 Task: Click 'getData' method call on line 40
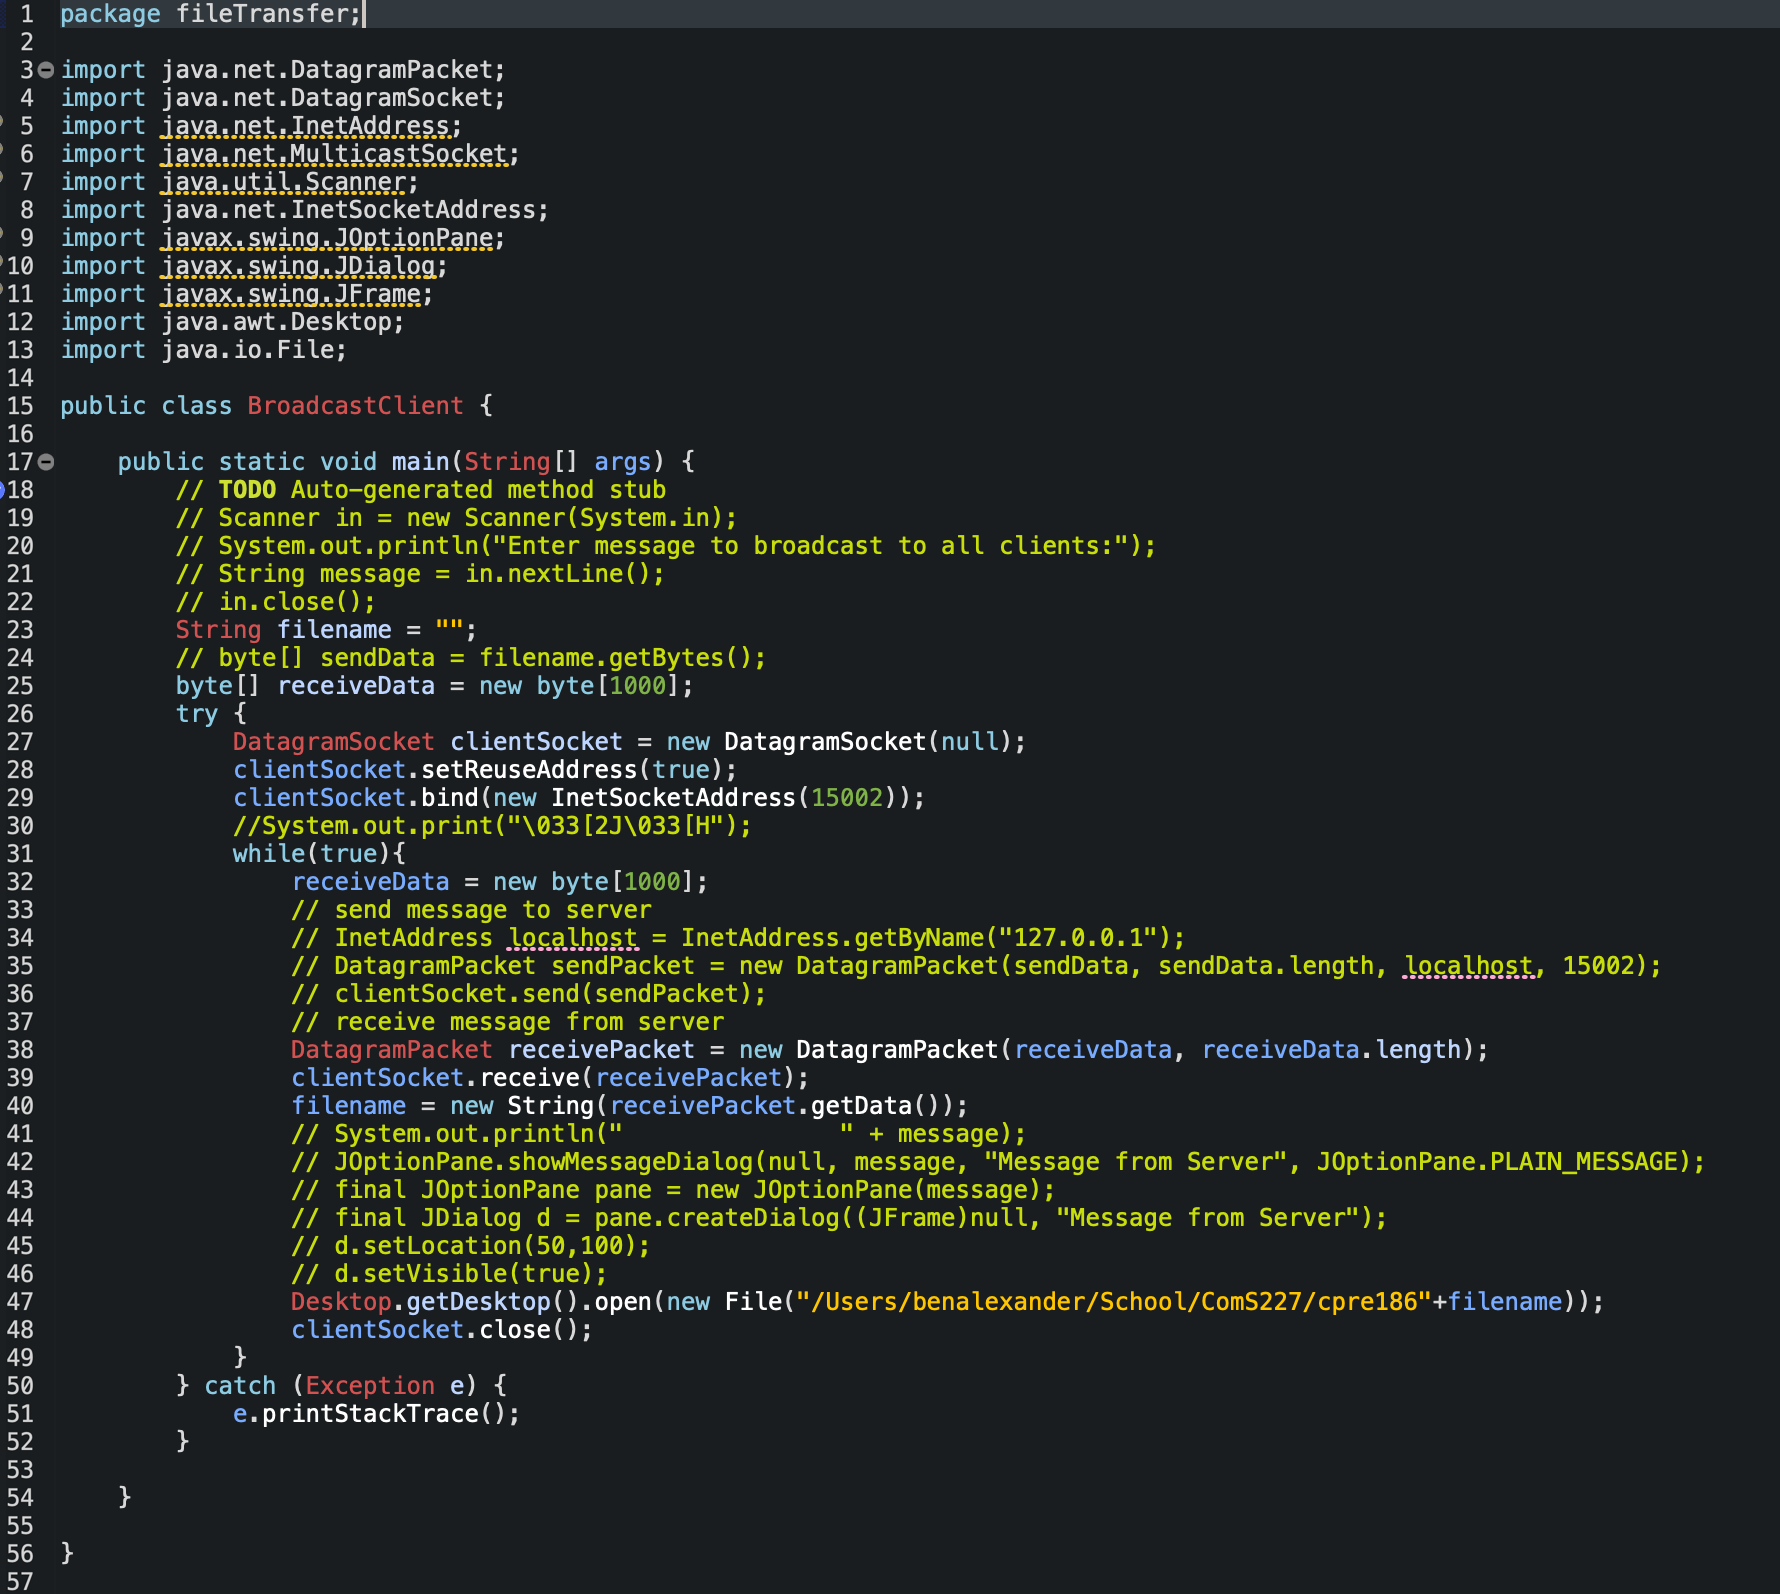[x=861, y=1106]
